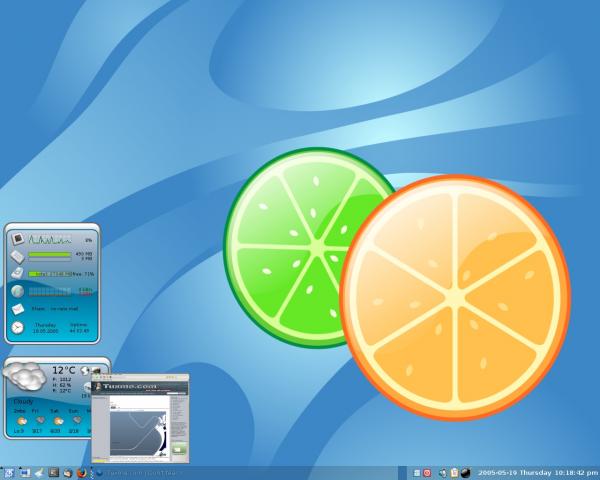Click the 12°C temperature reading
The image size is (600, 480).
65,371
